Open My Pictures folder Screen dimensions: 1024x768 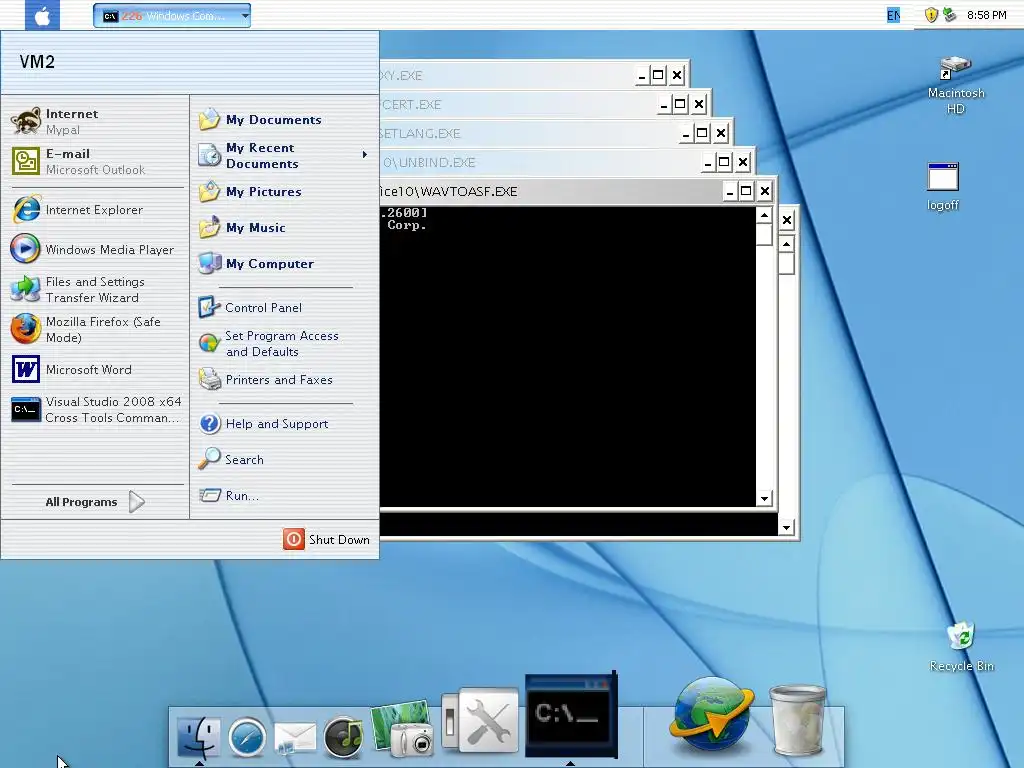251,191
